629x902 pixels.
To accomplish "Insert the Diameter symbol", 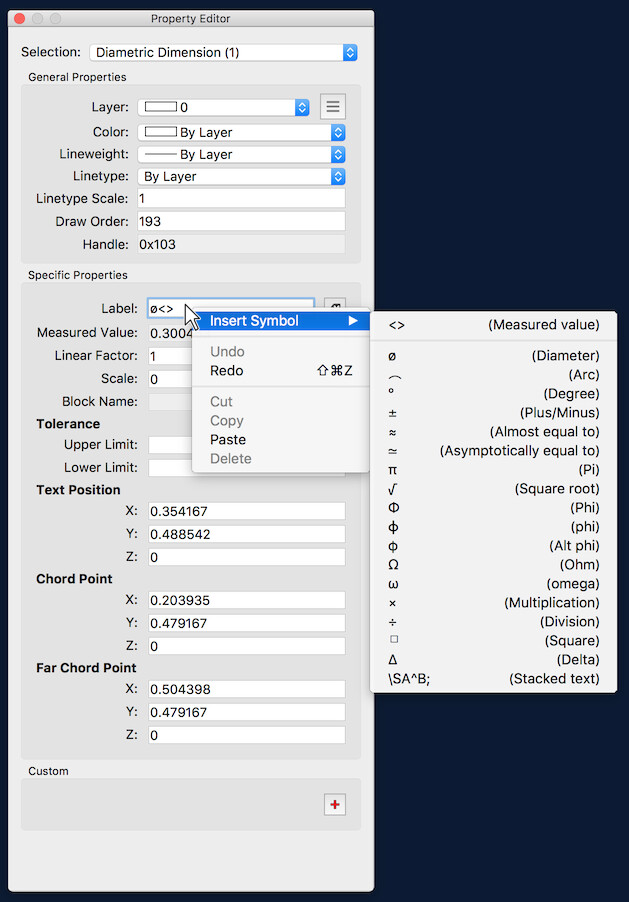I will pyautogui.click(x=494, y=356).
